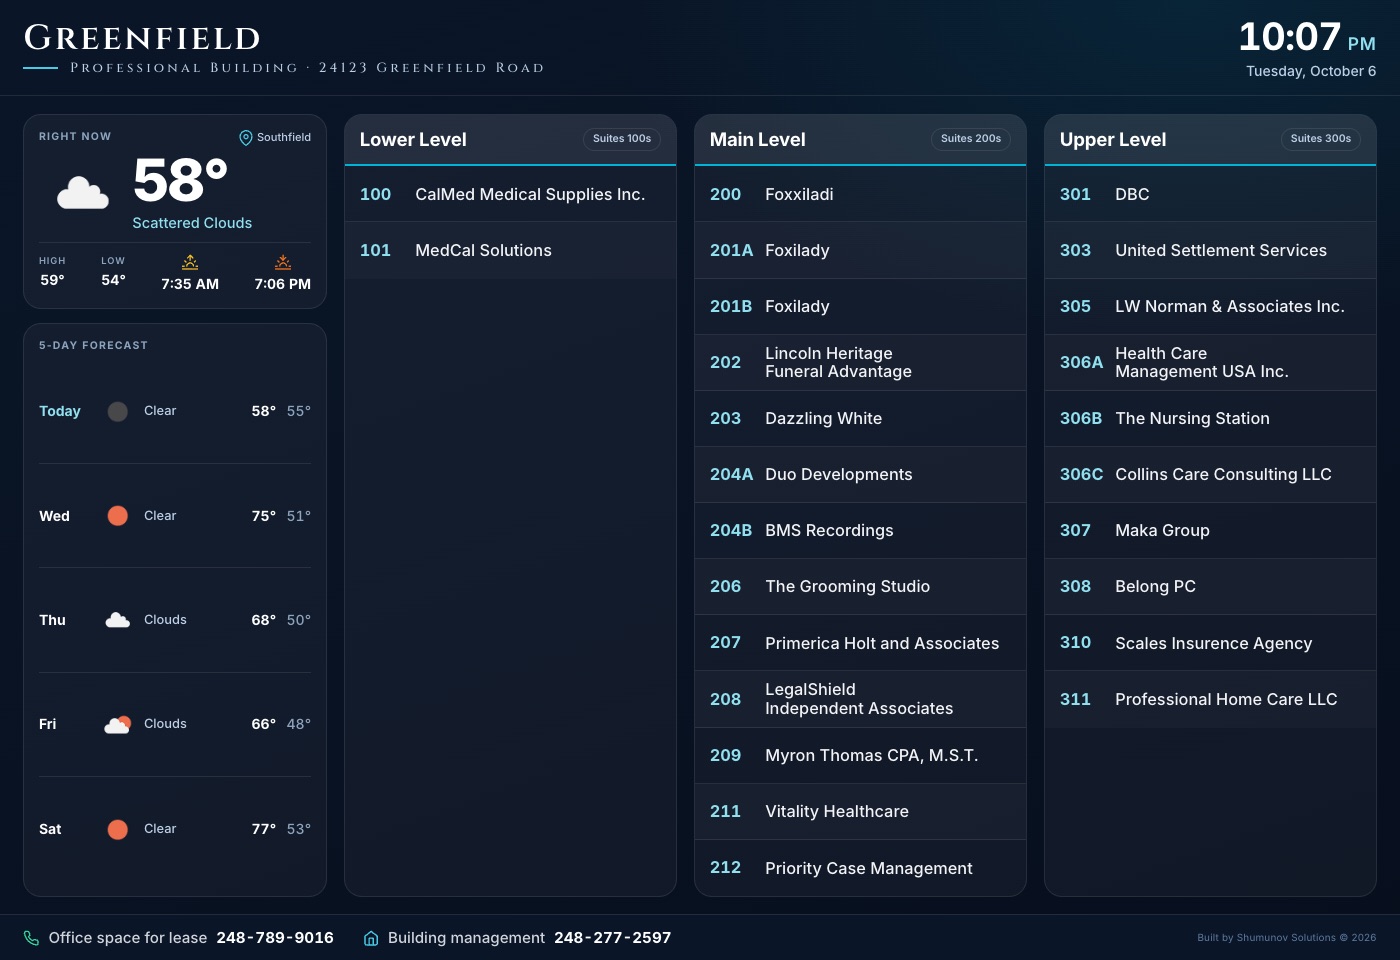Click the office lease number 248-789-9016

click(275, 938)
